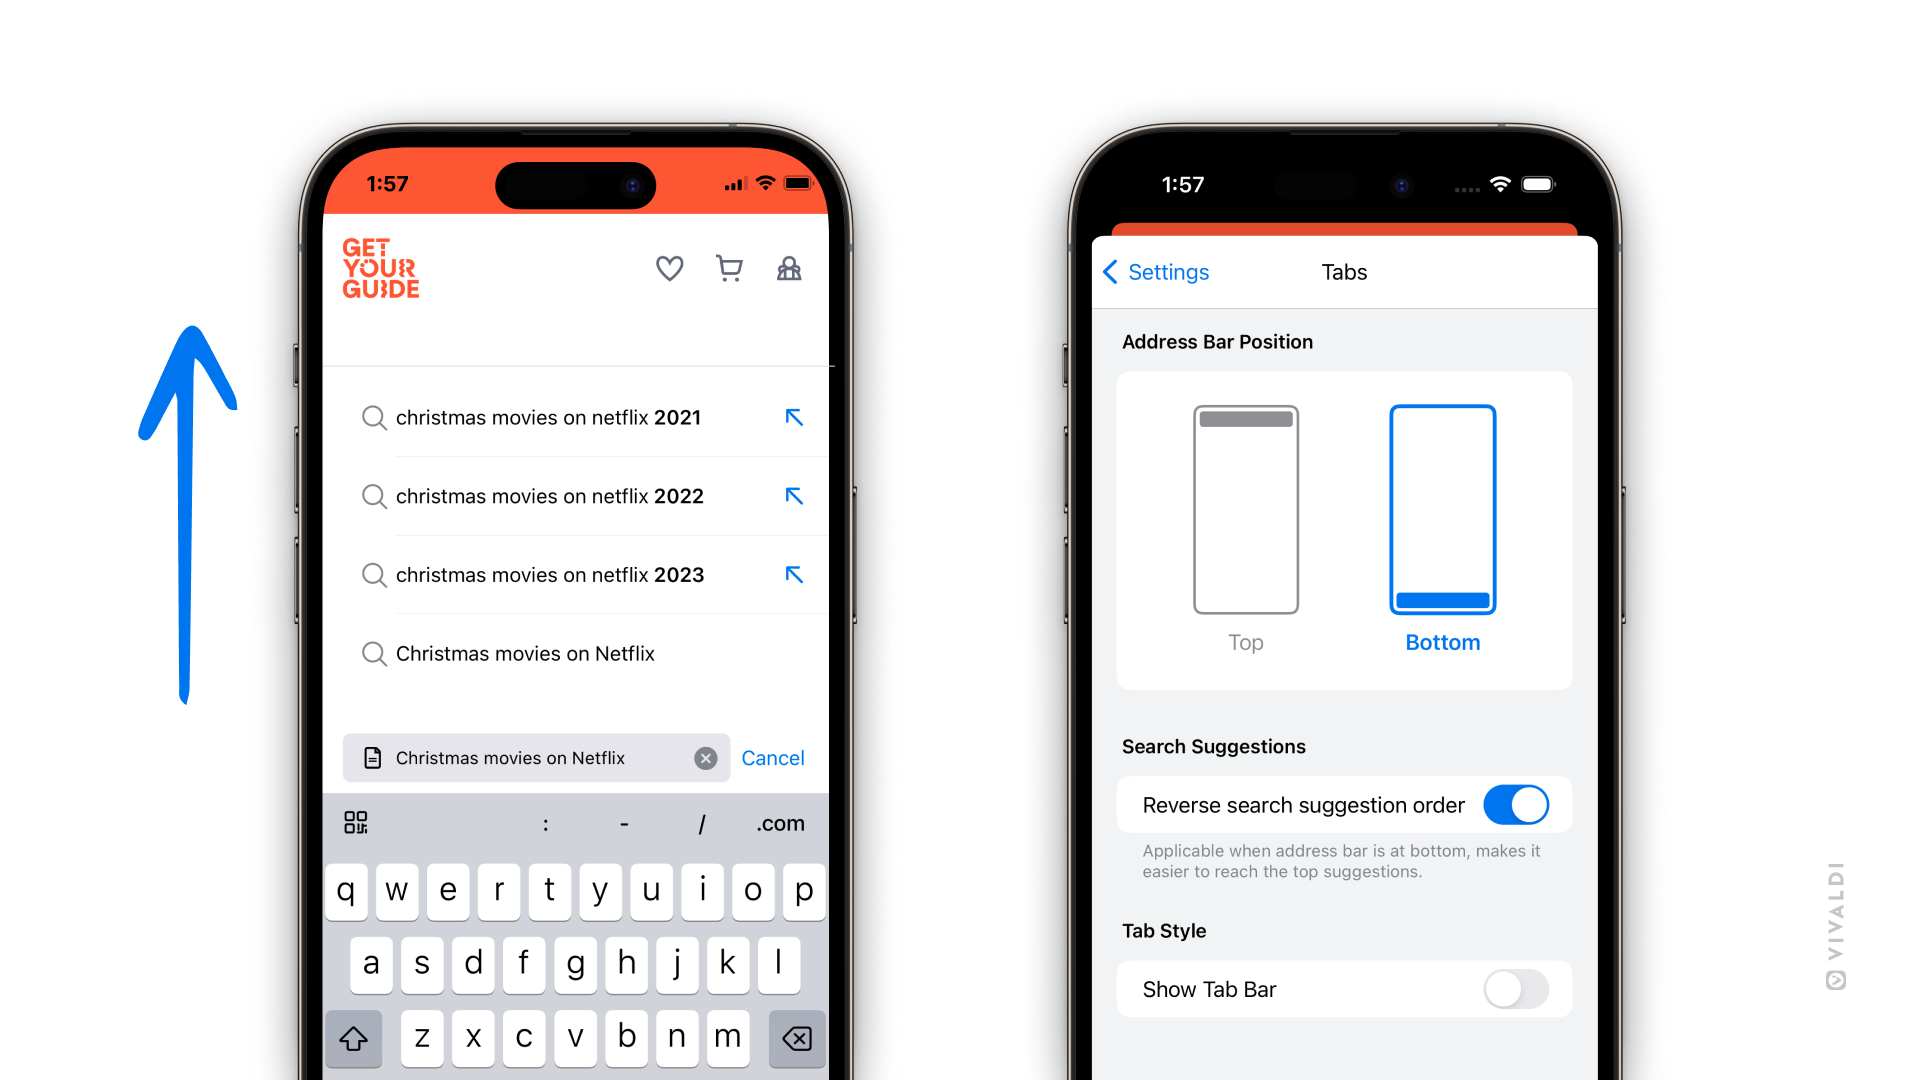Click the account/profile icon
The image size is (1920, 1080).
click(786, 270)
